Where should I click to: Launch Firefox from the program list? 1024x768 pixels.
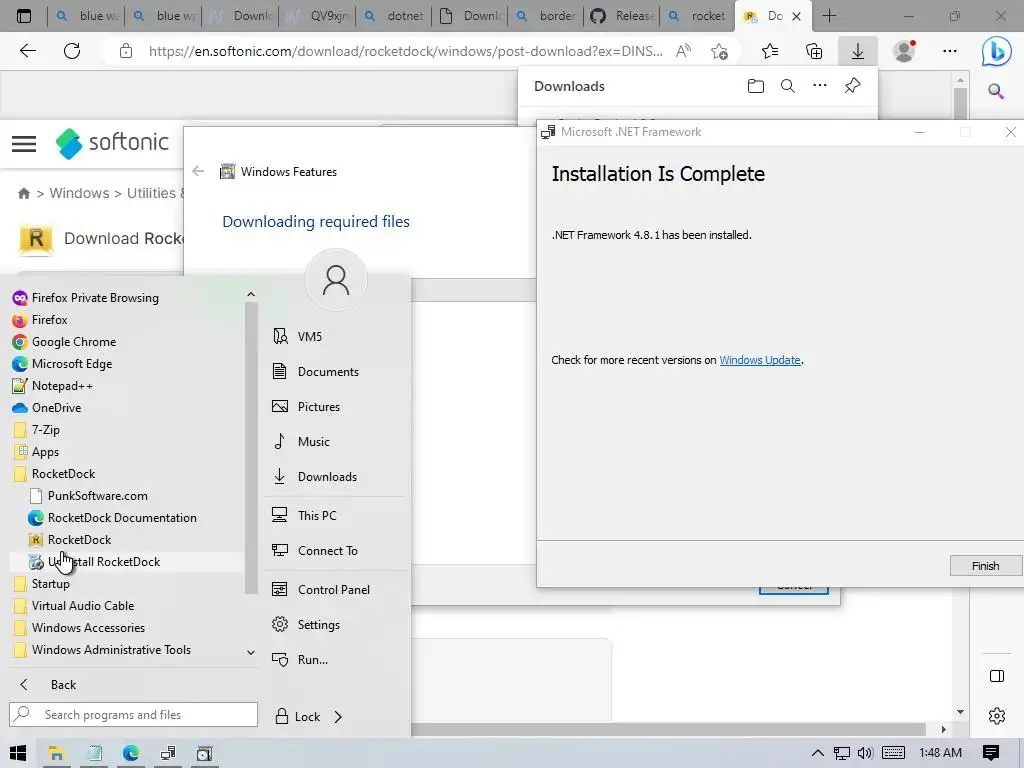[x=40, y=320]
